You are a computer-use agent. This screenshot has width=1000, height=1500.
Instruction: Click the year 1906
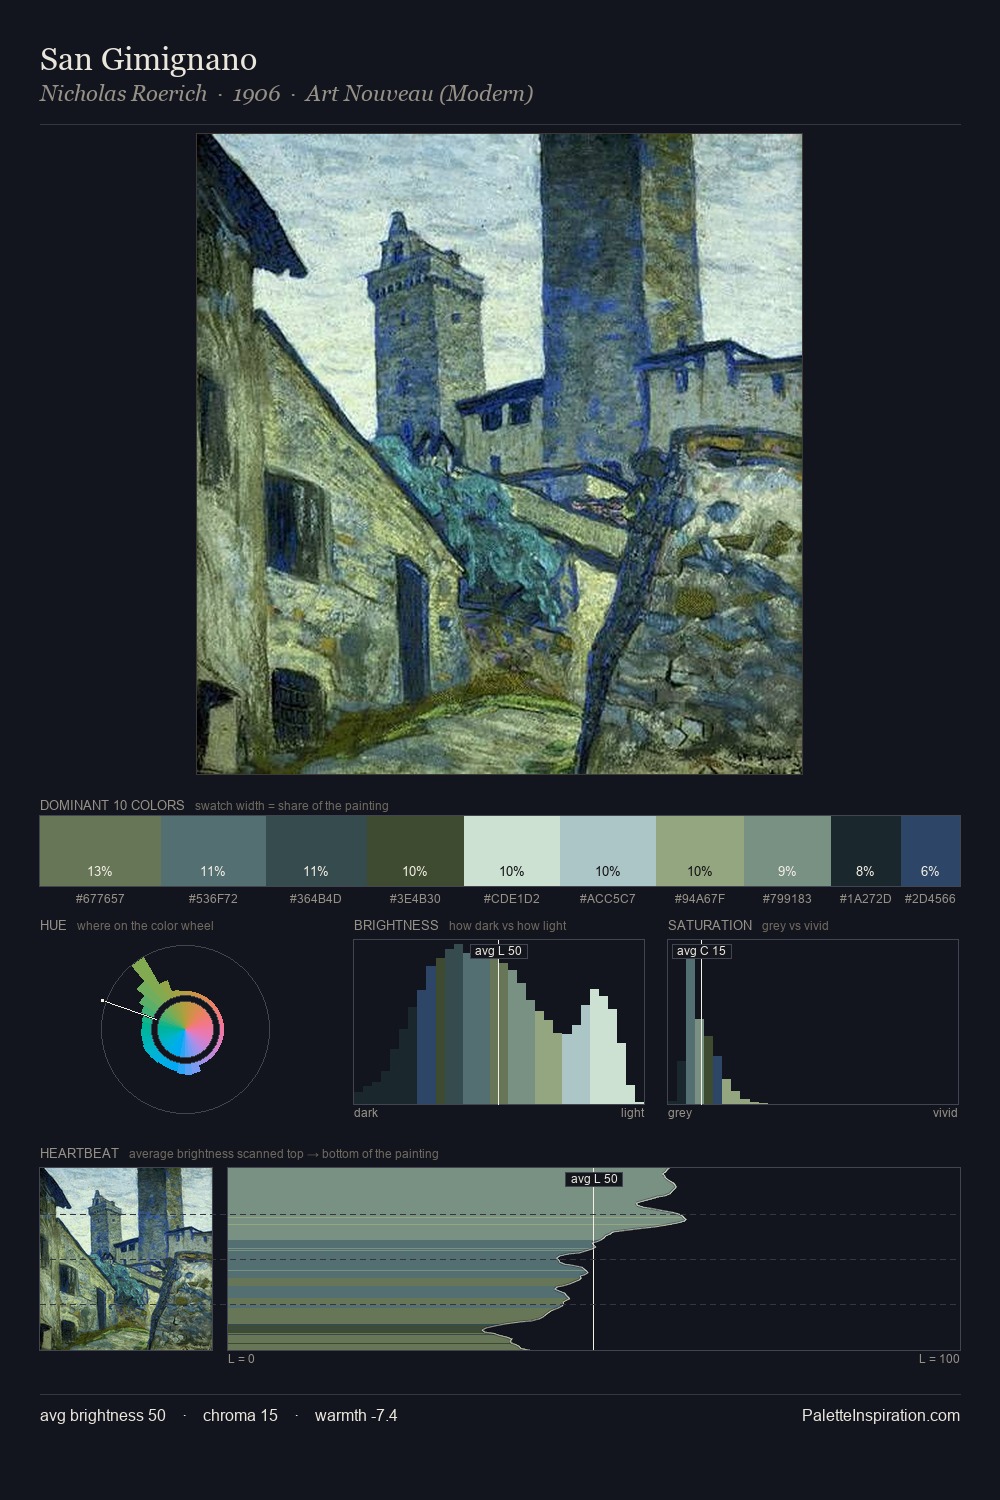tap(256, 94)
